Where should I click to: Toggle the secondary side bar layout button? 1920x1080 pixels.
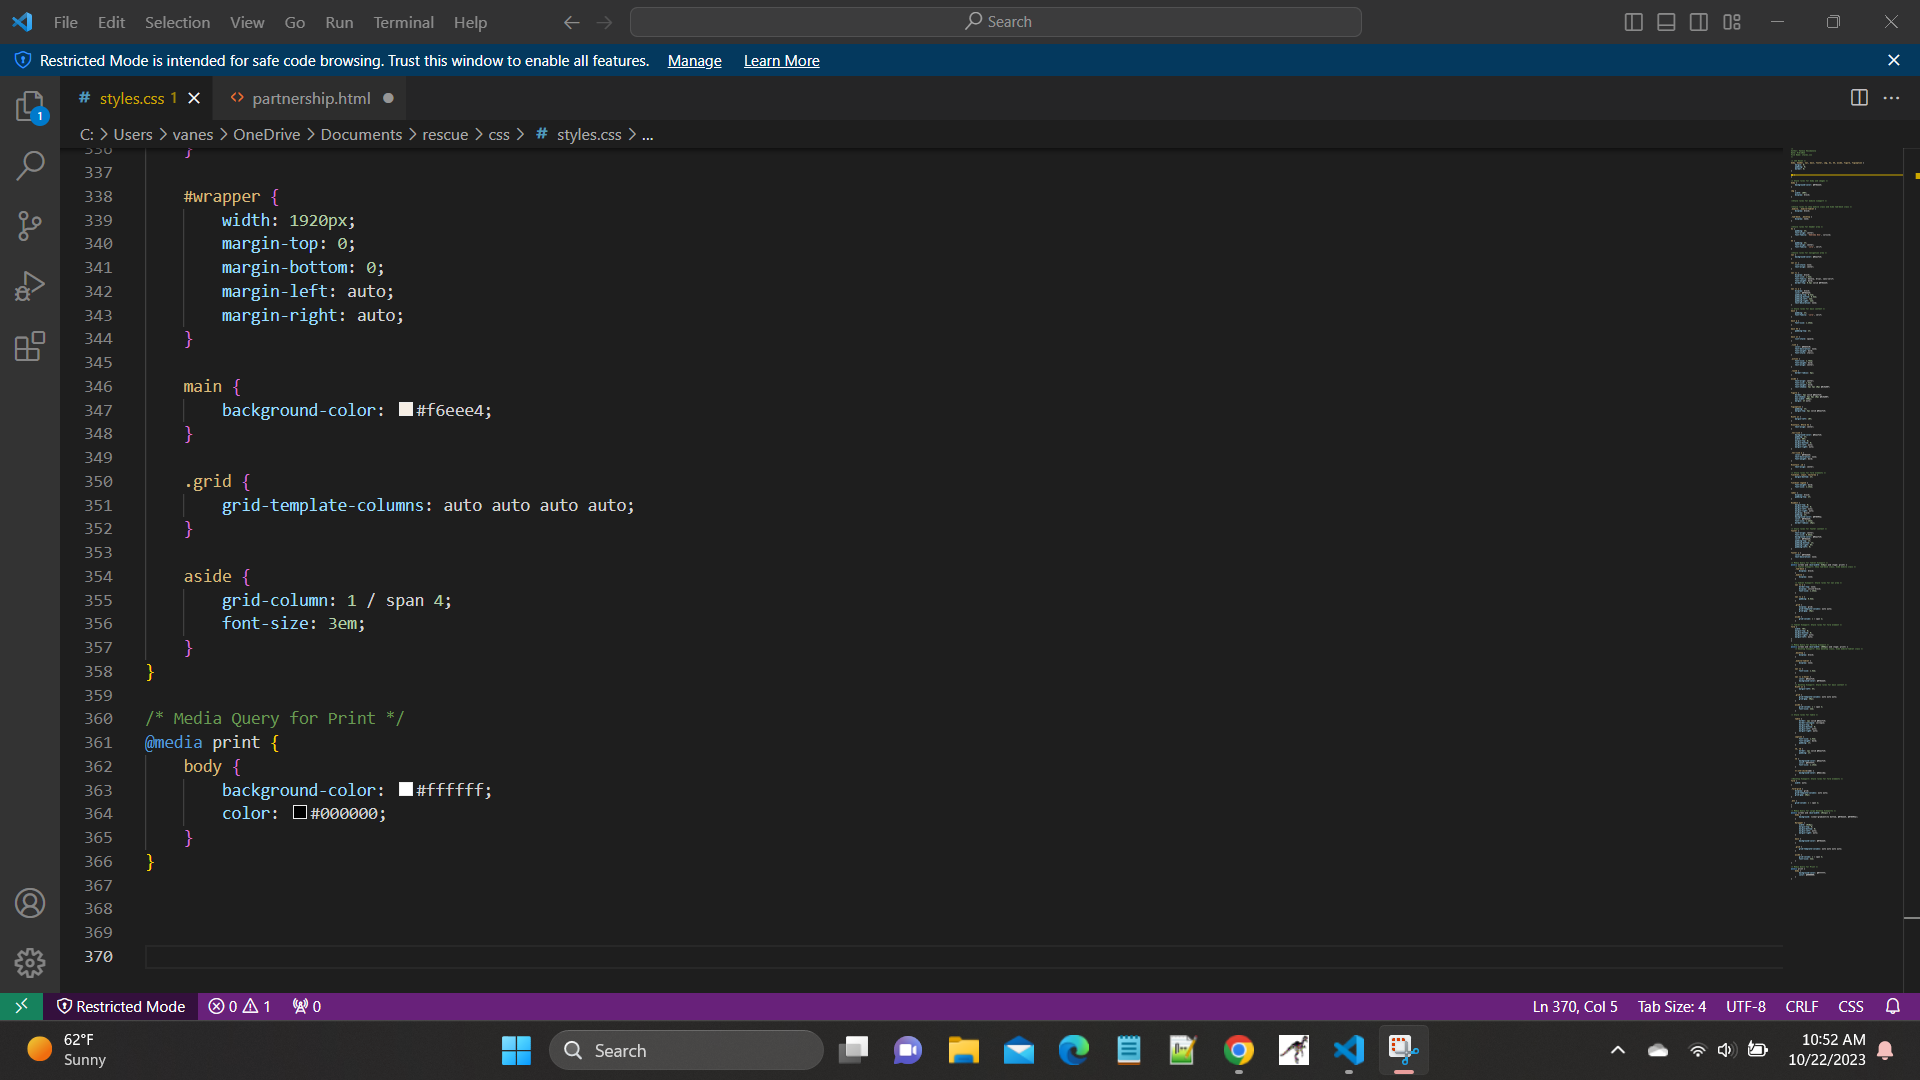point(1699,22)
